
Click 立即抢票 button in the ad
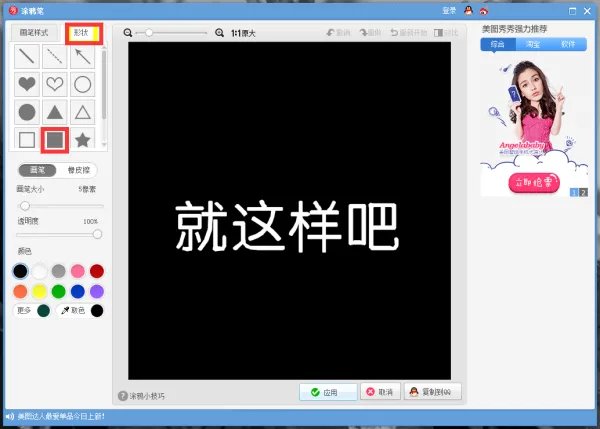[534, 182]
